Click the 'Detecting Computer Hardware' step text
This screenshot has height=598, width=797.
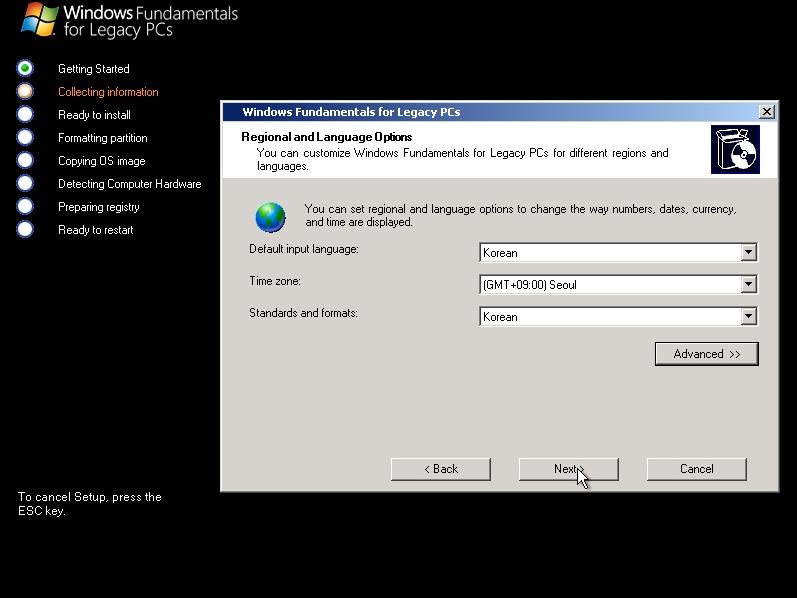tap(130, 184)
